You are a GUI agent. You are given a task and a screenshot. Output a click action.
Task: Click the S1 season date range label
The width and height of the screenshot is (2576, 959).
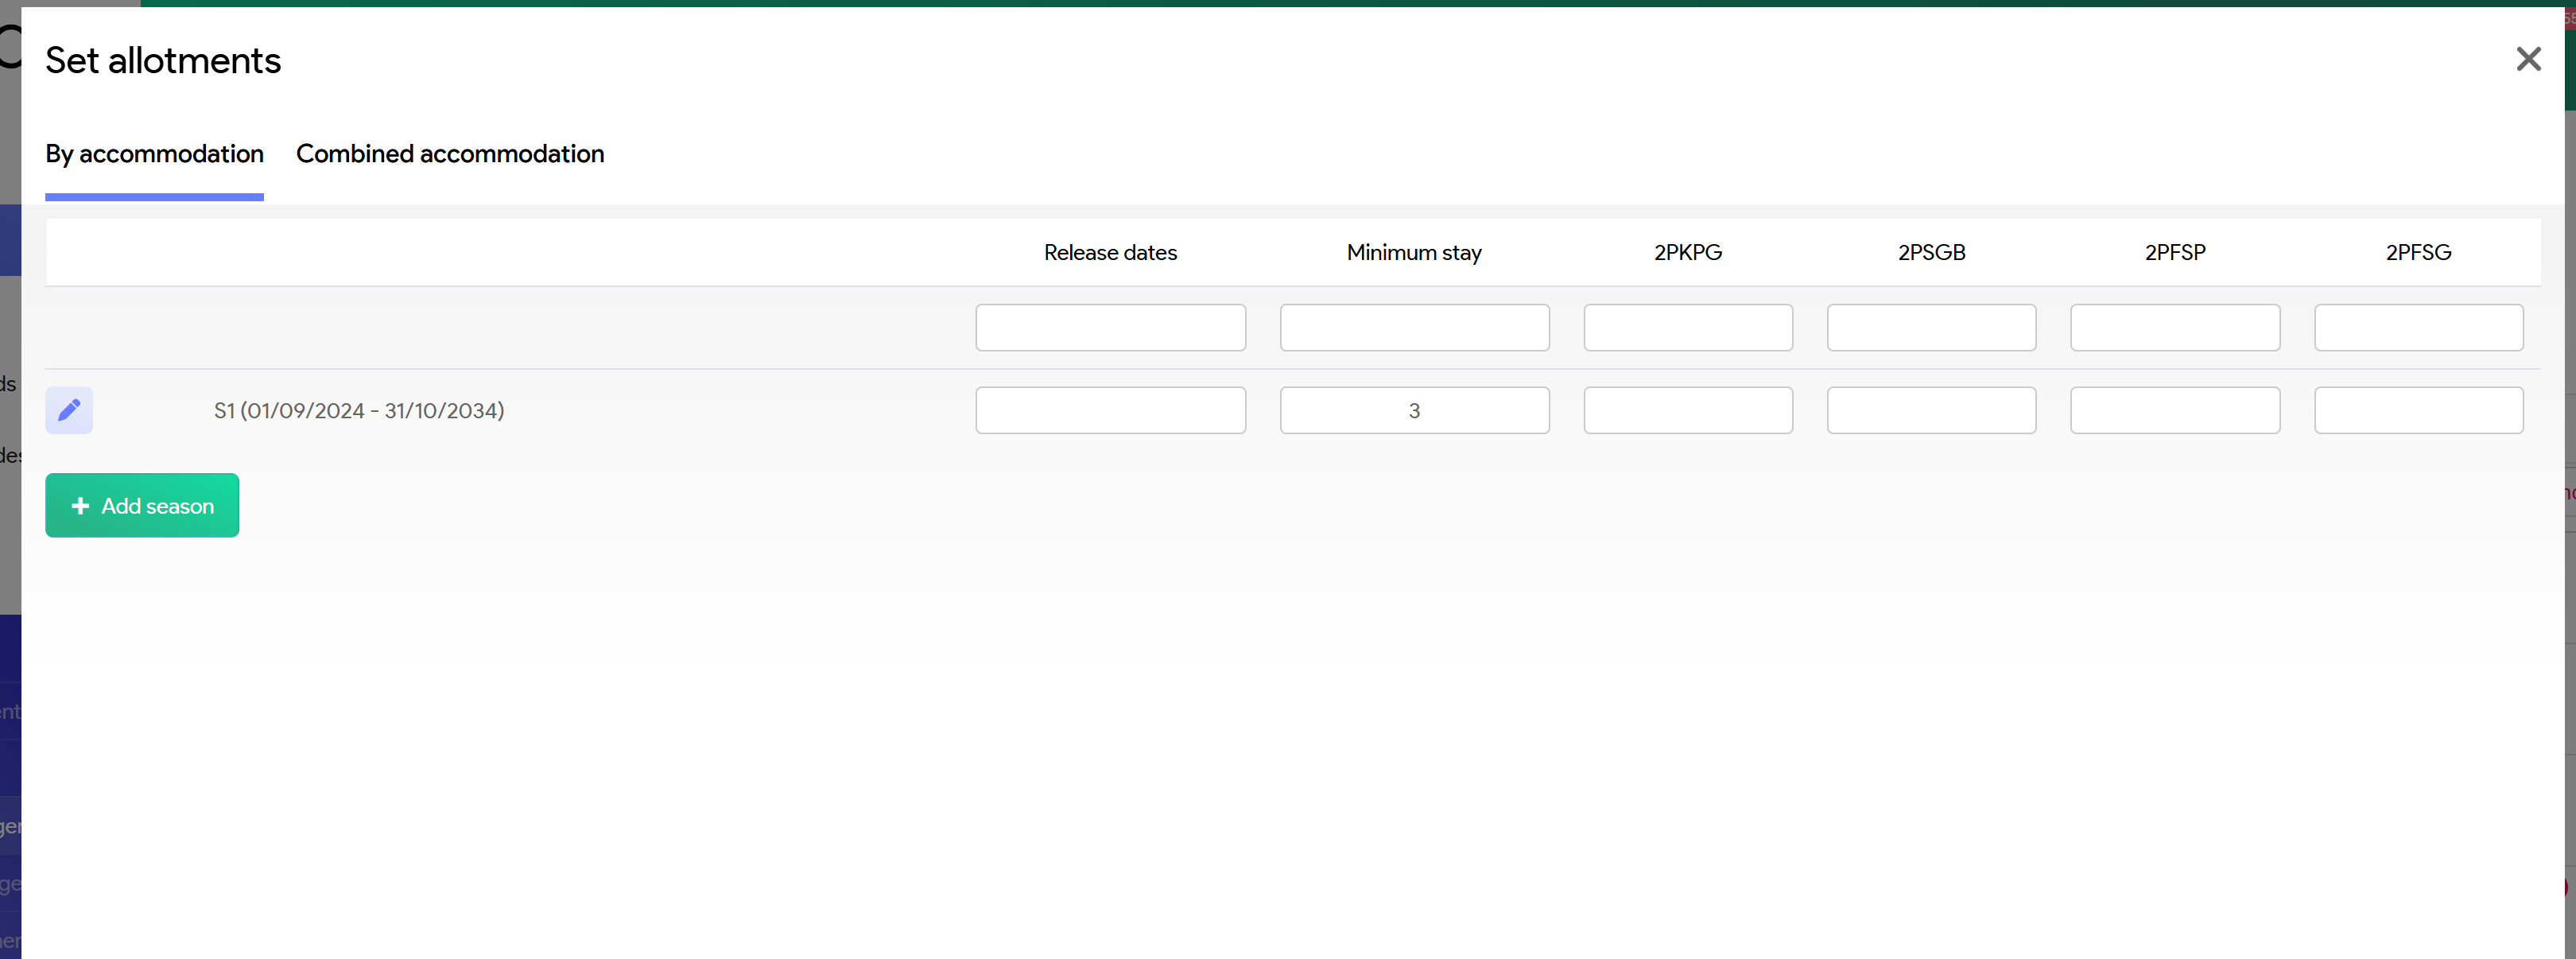pyautogui.click(x=359, y=411)
